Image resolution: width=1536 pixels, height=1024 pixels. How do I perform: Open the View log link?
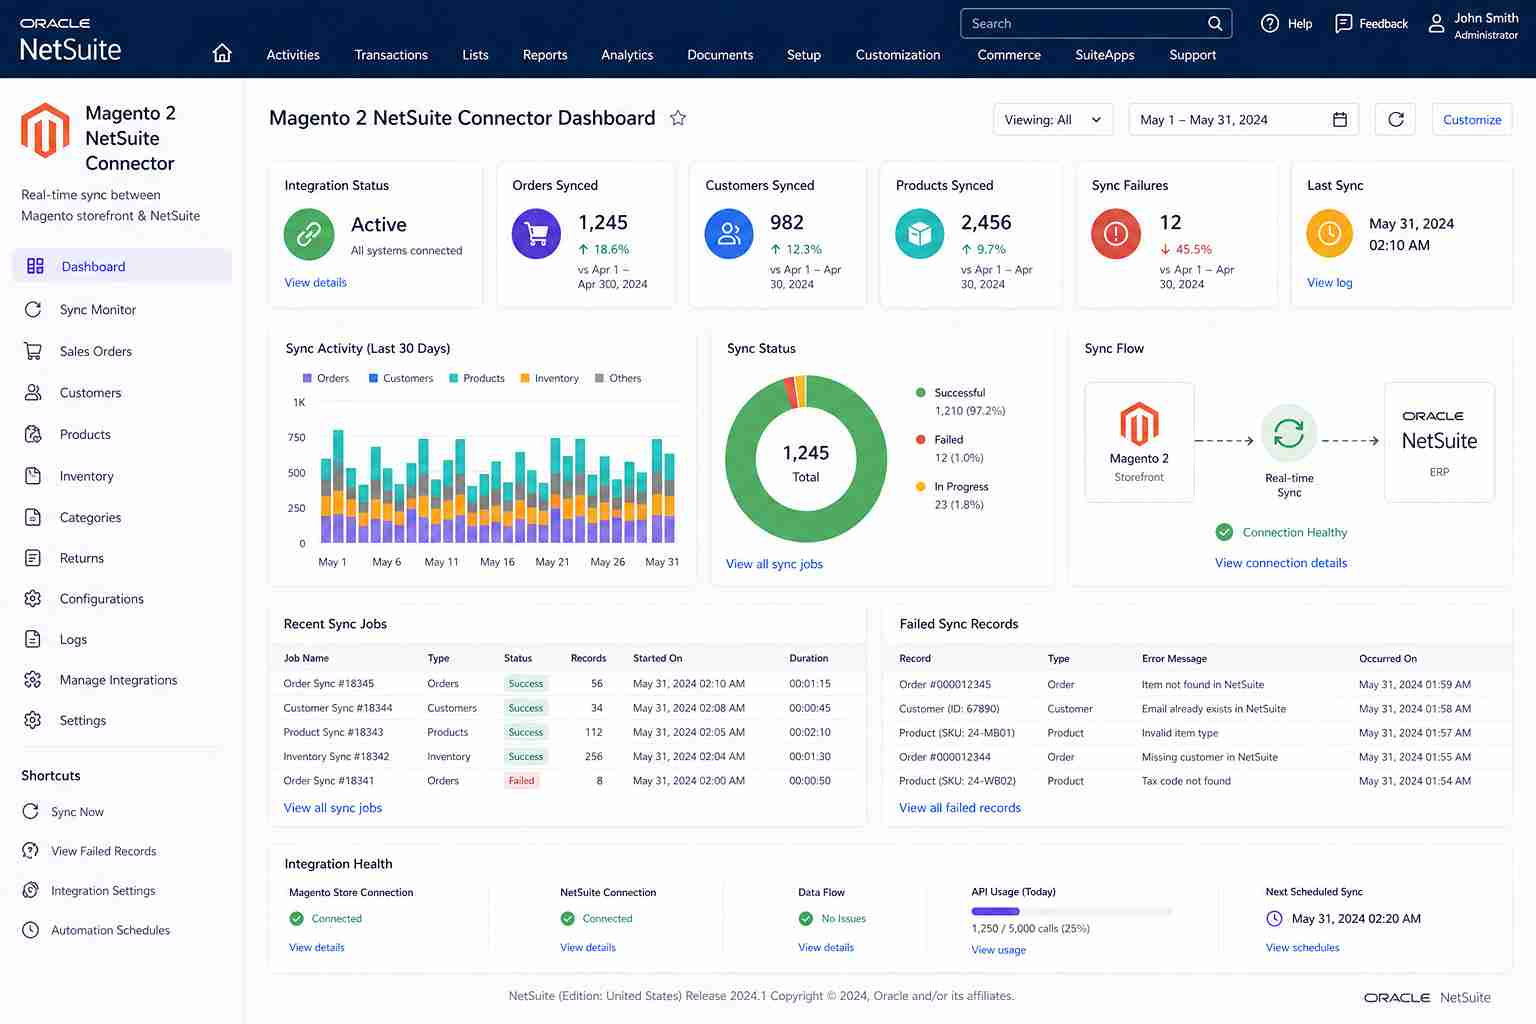click(1330, 283)
